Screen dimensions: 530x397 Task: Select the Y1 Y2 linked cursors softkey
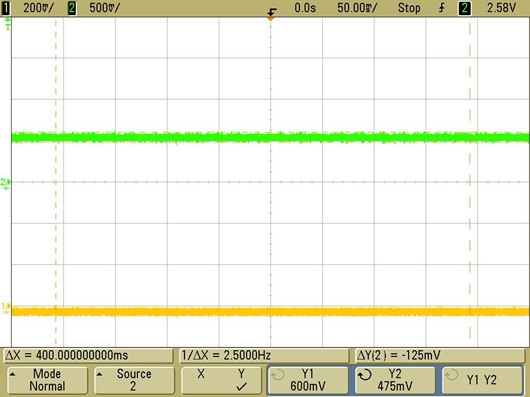pos(482,380)
